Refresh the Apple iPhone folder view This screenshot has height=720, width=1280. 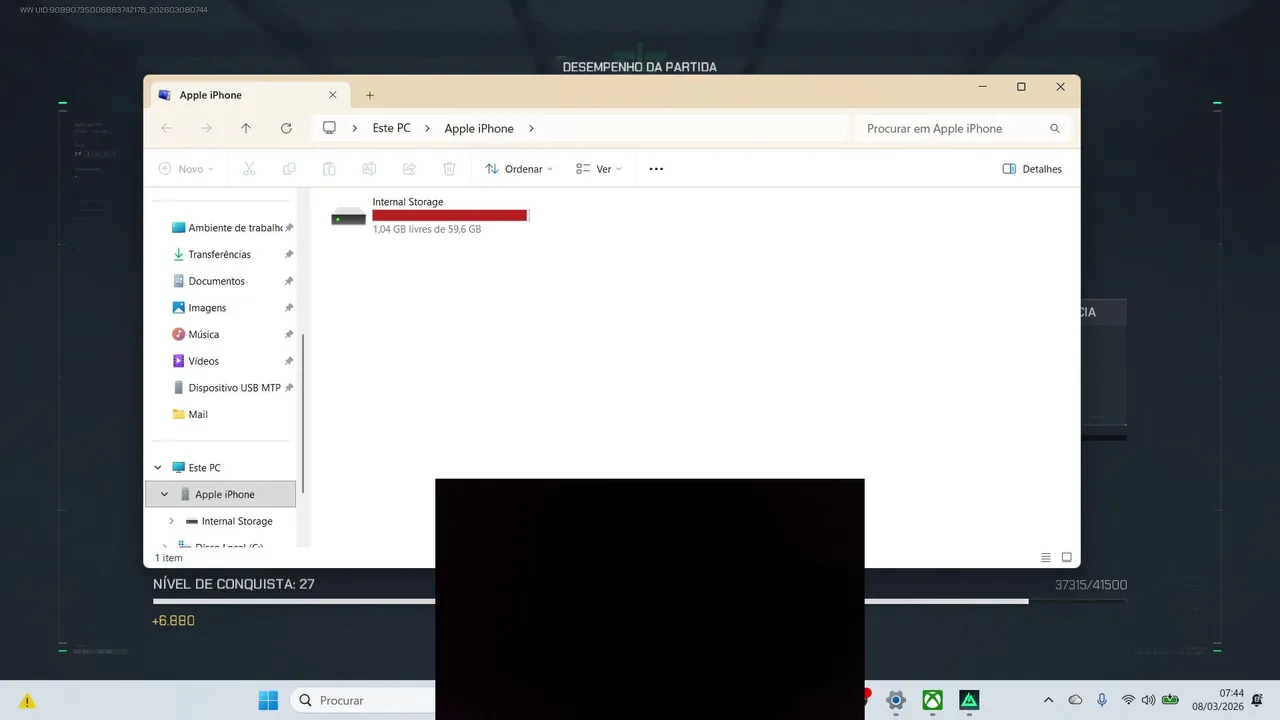tap(286, 128)
